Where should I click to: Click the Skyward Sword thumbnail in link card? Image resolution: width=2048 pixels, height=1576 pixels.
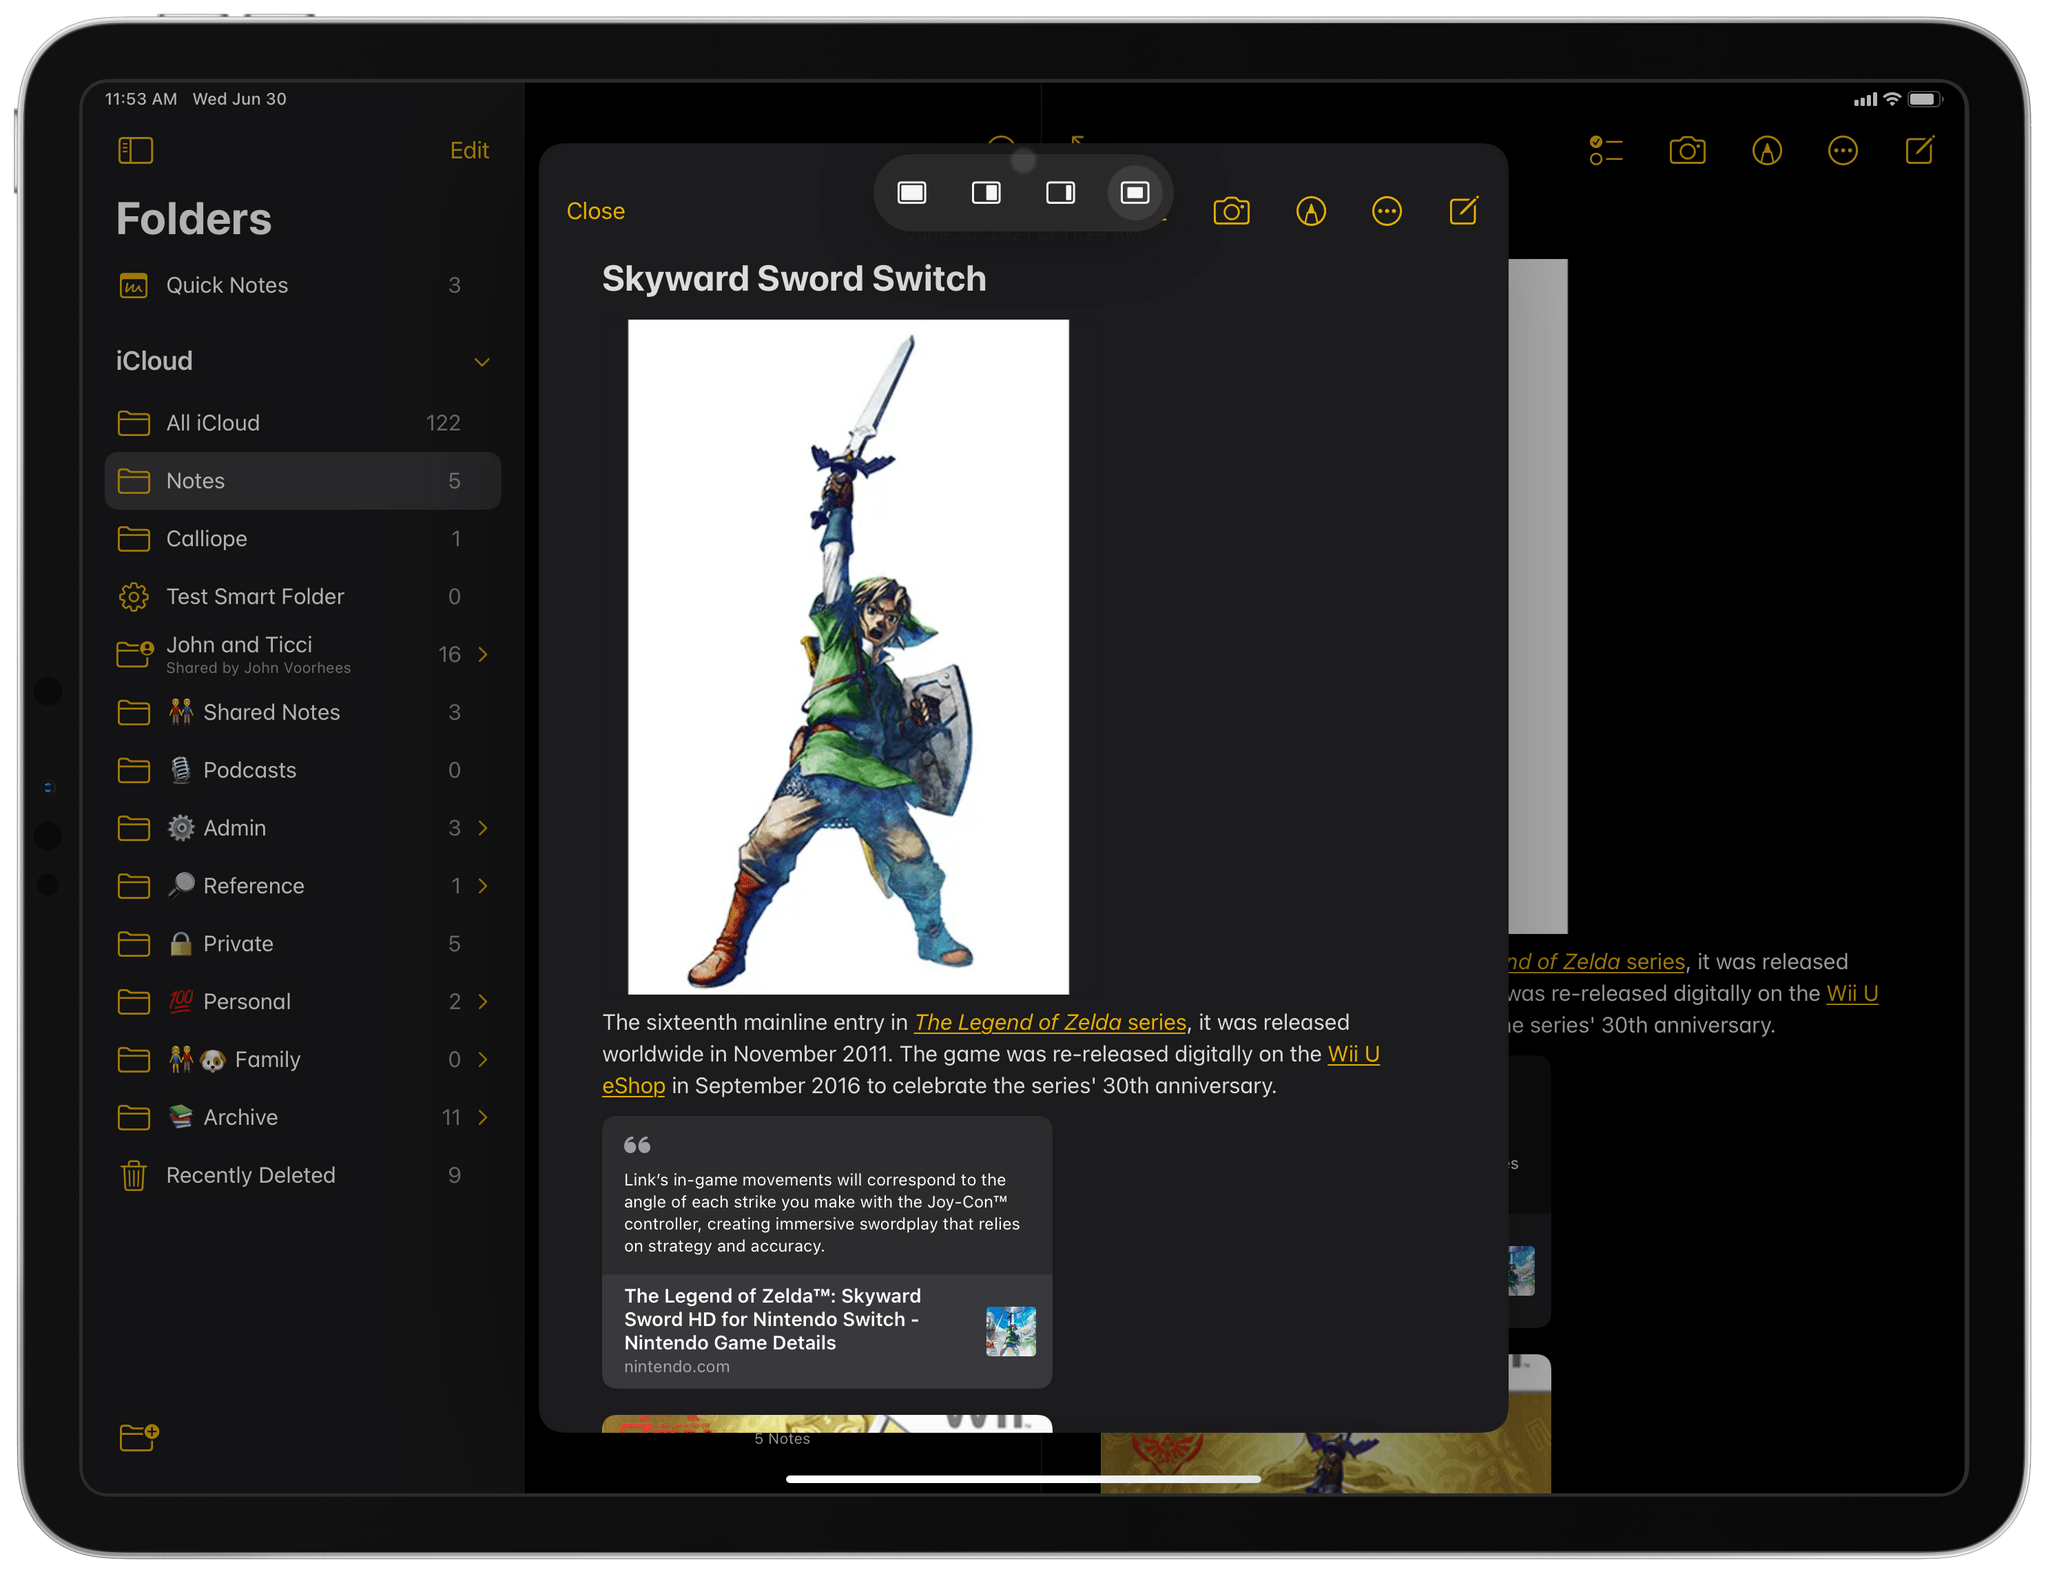(1011, 1331)
